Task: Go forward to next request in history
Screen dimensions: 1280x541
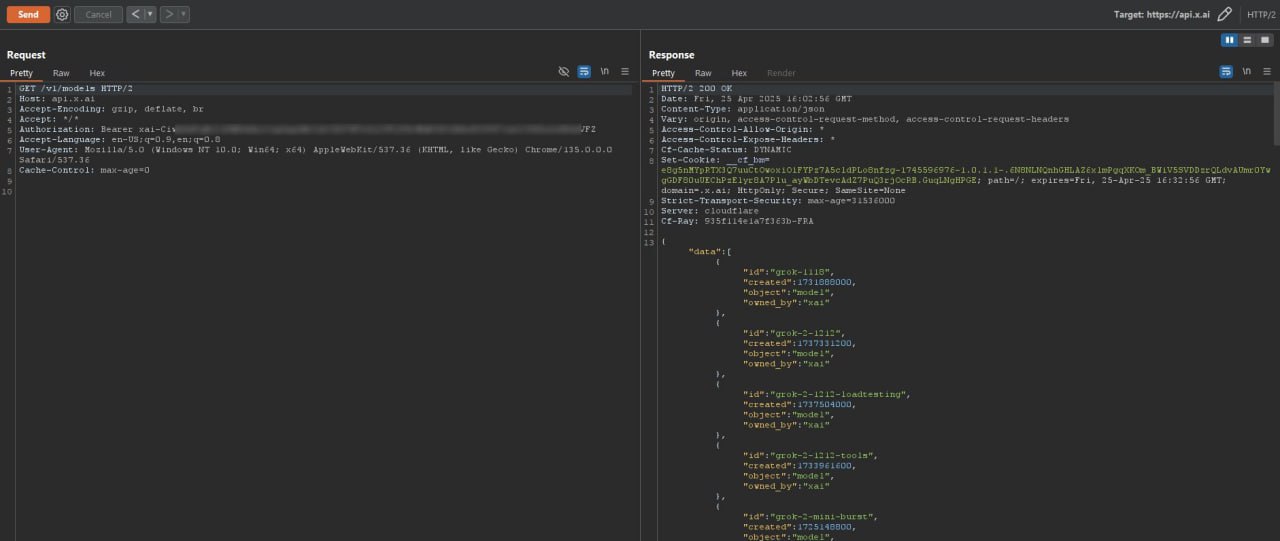Action: pos(169,15)
